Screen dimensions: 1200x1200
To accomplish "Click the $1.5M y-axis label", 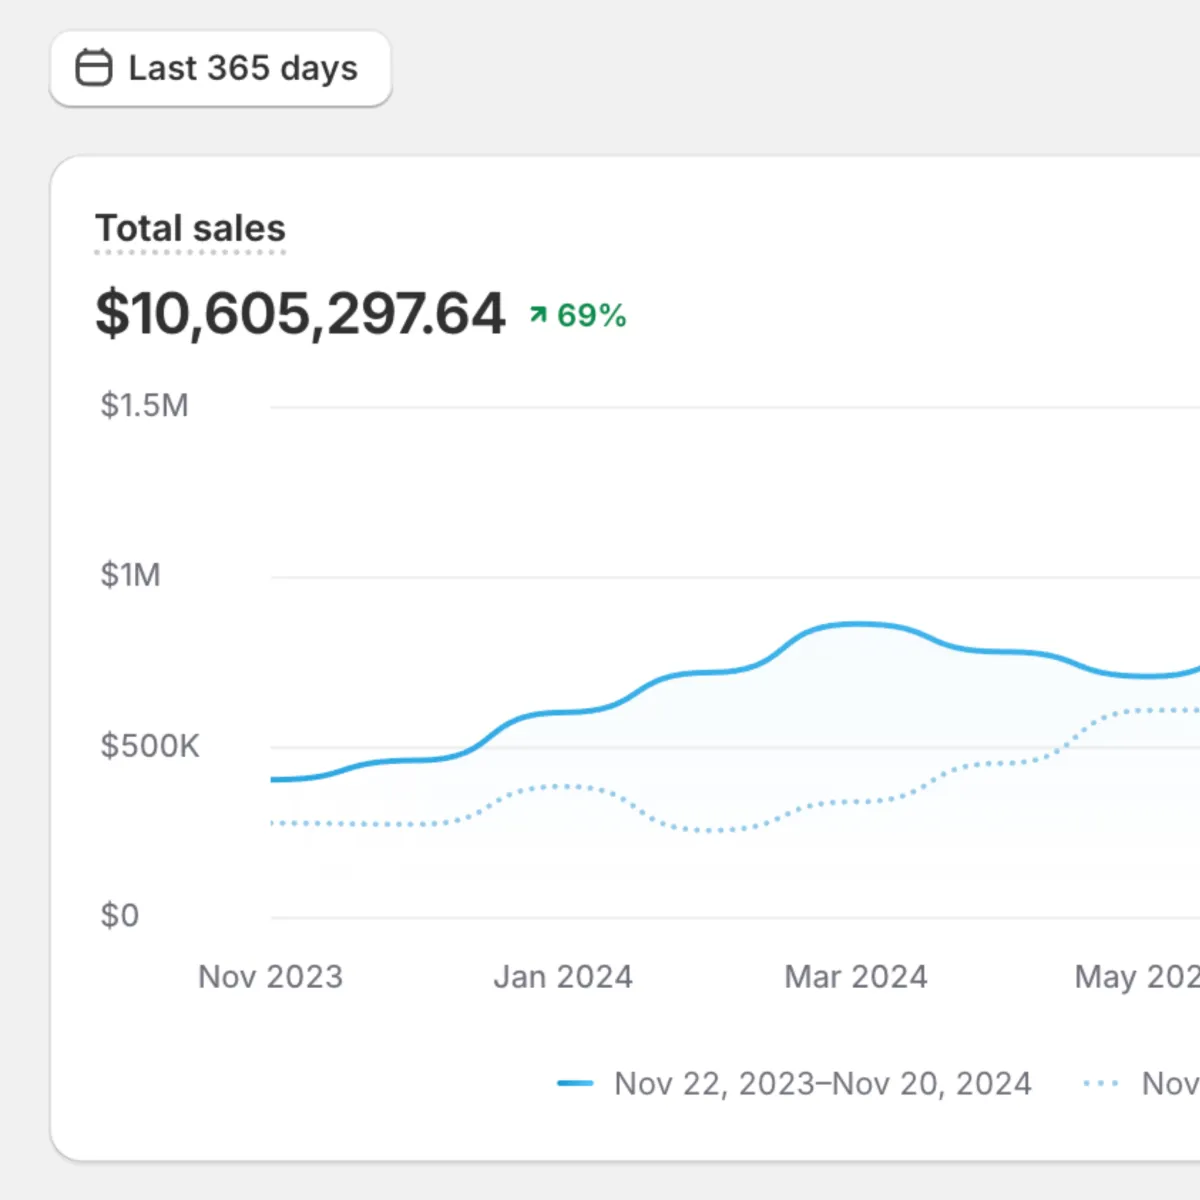I will tap(144, 405).
